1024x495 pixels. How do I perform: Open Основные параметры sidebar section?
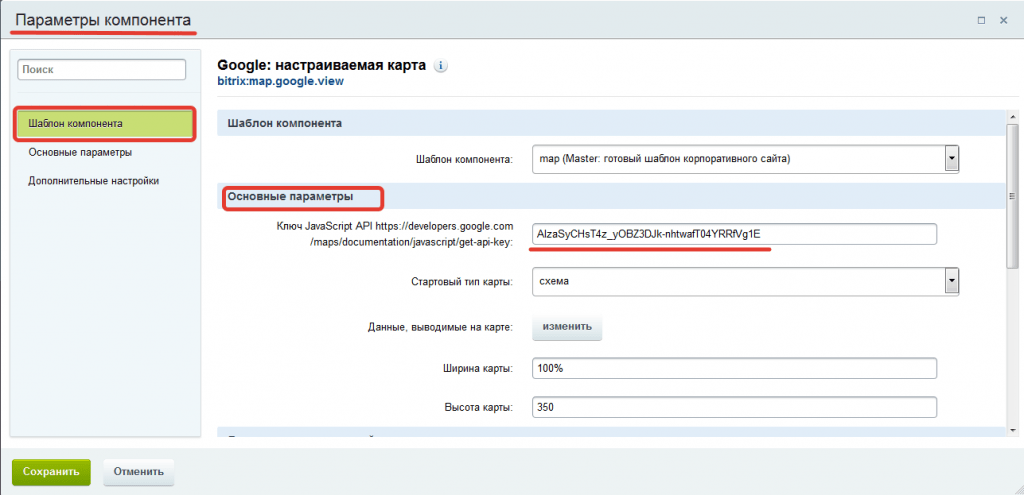(80, 152)
